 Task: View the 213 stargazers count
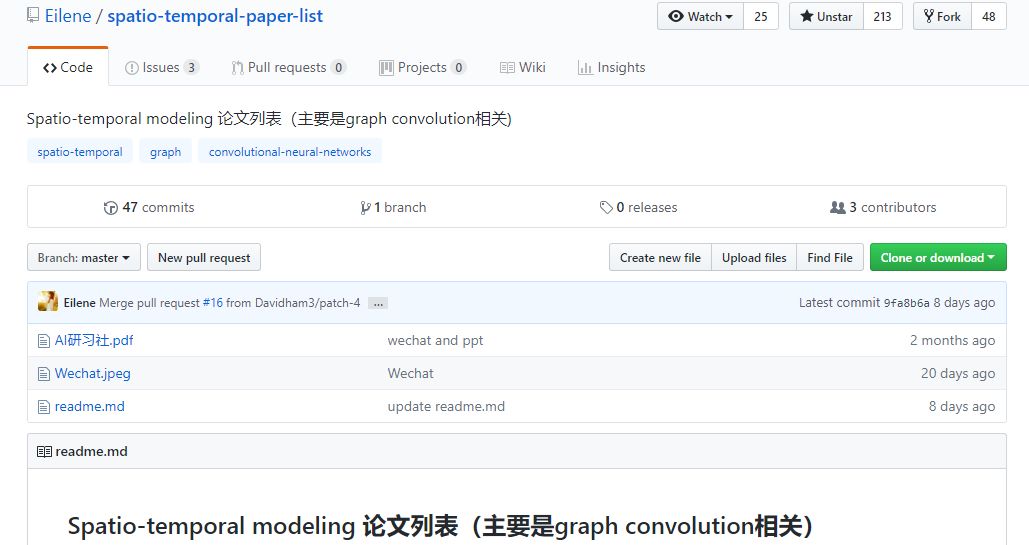coord(883,16)
